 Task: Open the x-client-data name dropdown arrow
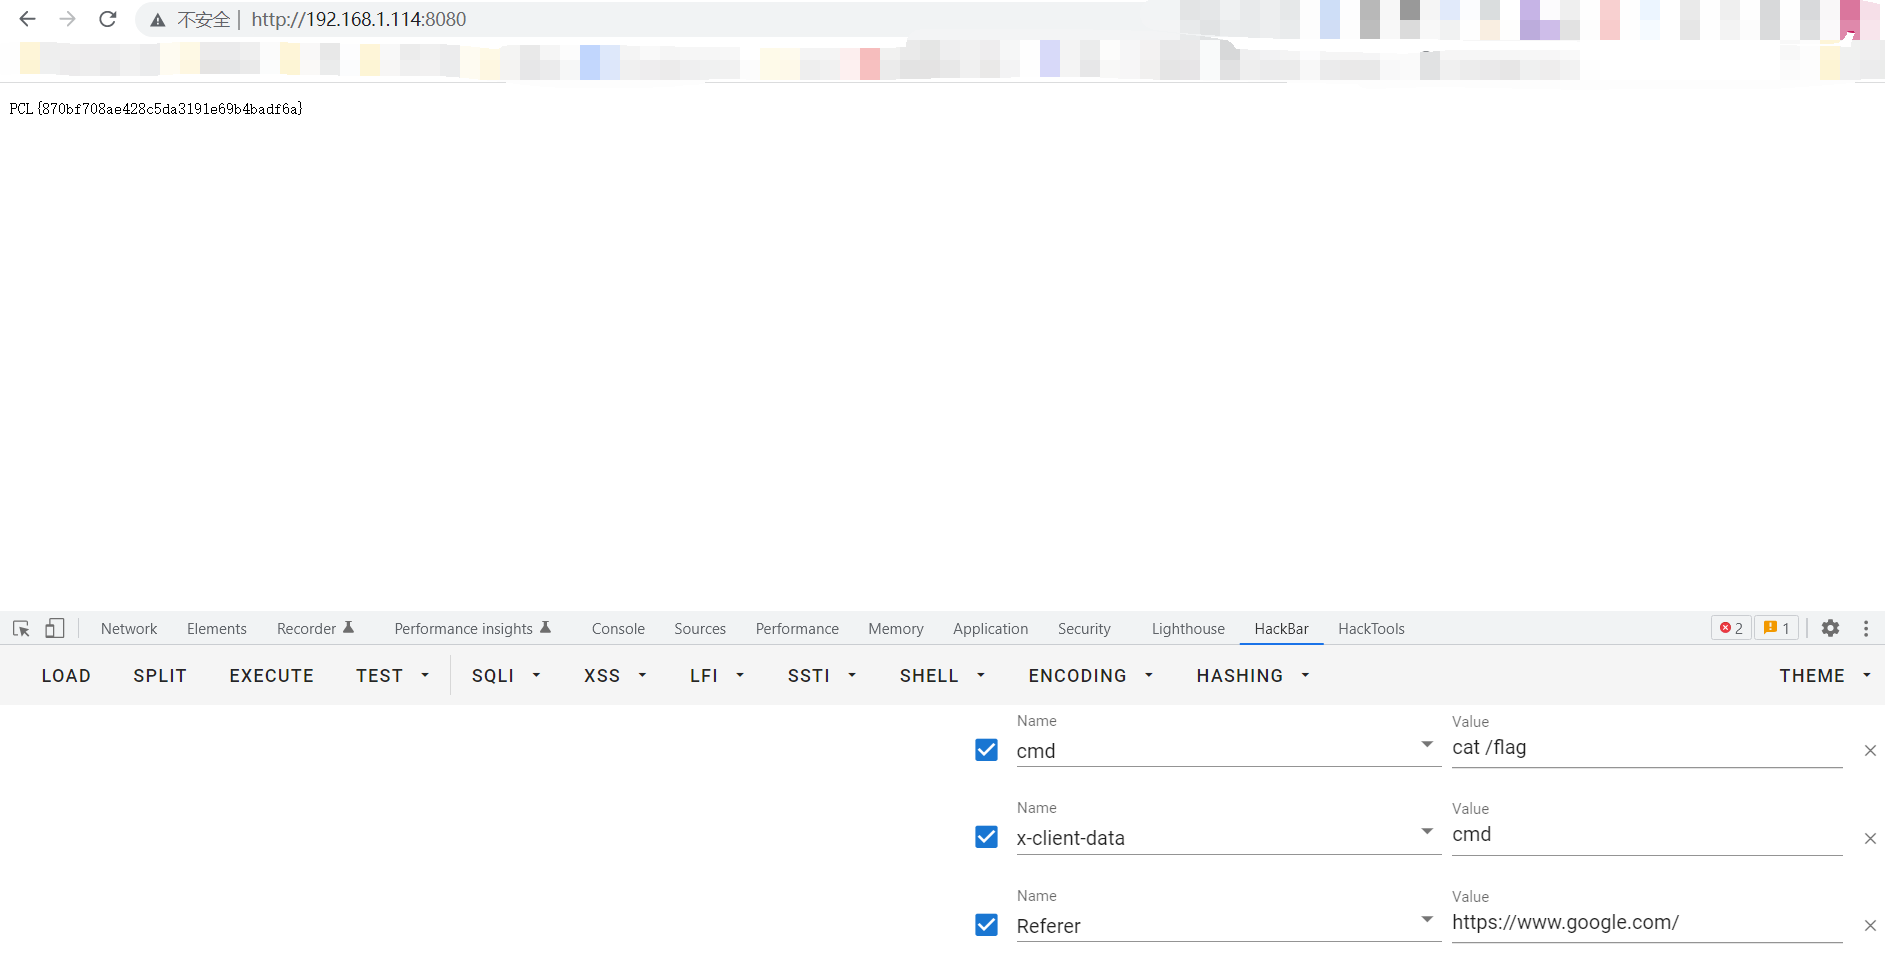tap(1427, 832)
